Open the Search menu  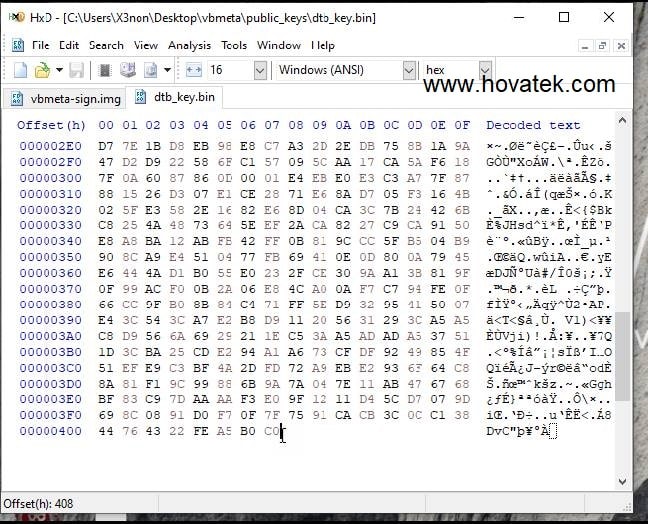pyautogui.click(x=106, y=45)
